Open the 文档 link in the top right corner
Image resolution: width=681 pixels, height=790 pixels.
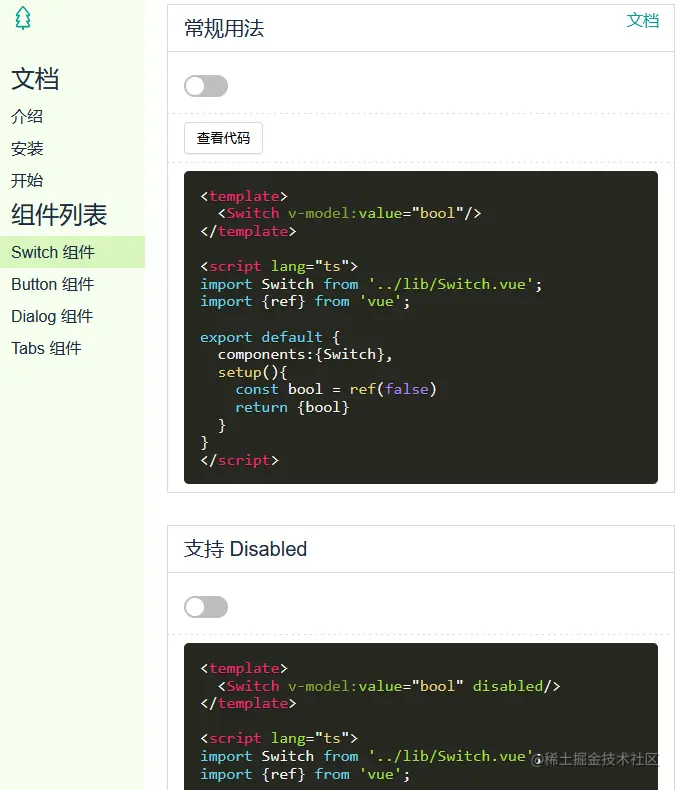click(x=643, y=21)
